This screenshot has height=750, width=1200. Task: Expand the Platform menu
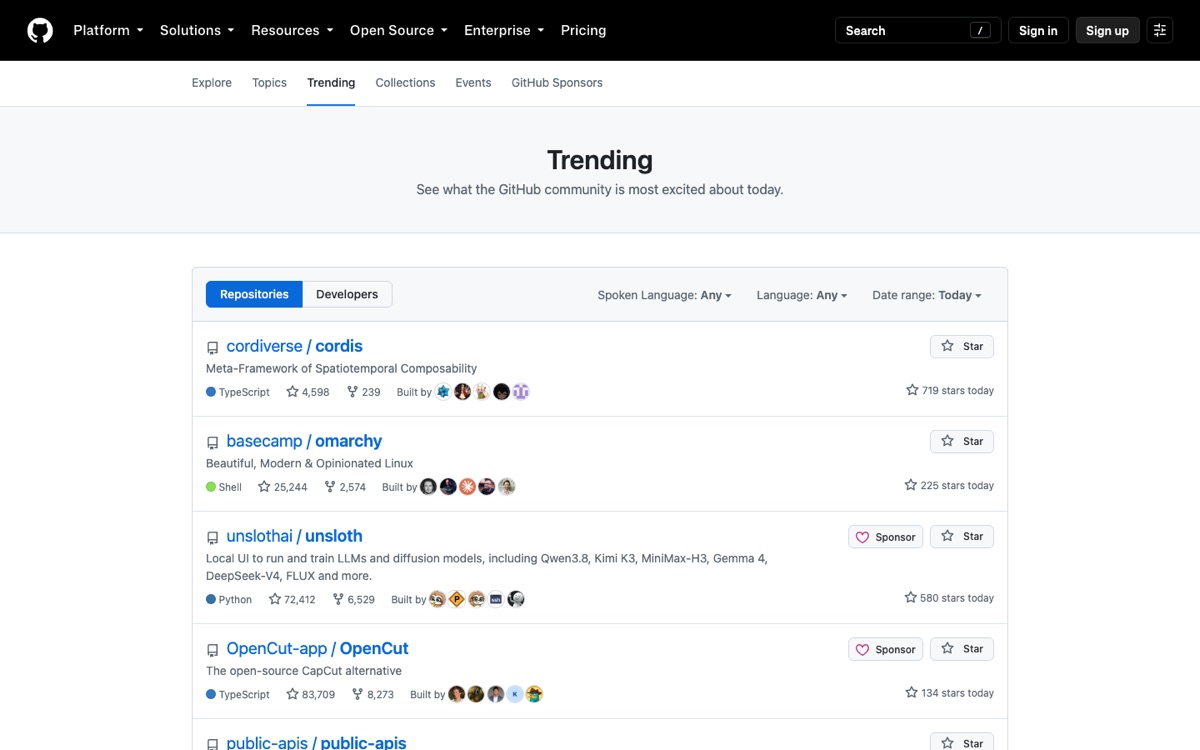click(108, 30)
